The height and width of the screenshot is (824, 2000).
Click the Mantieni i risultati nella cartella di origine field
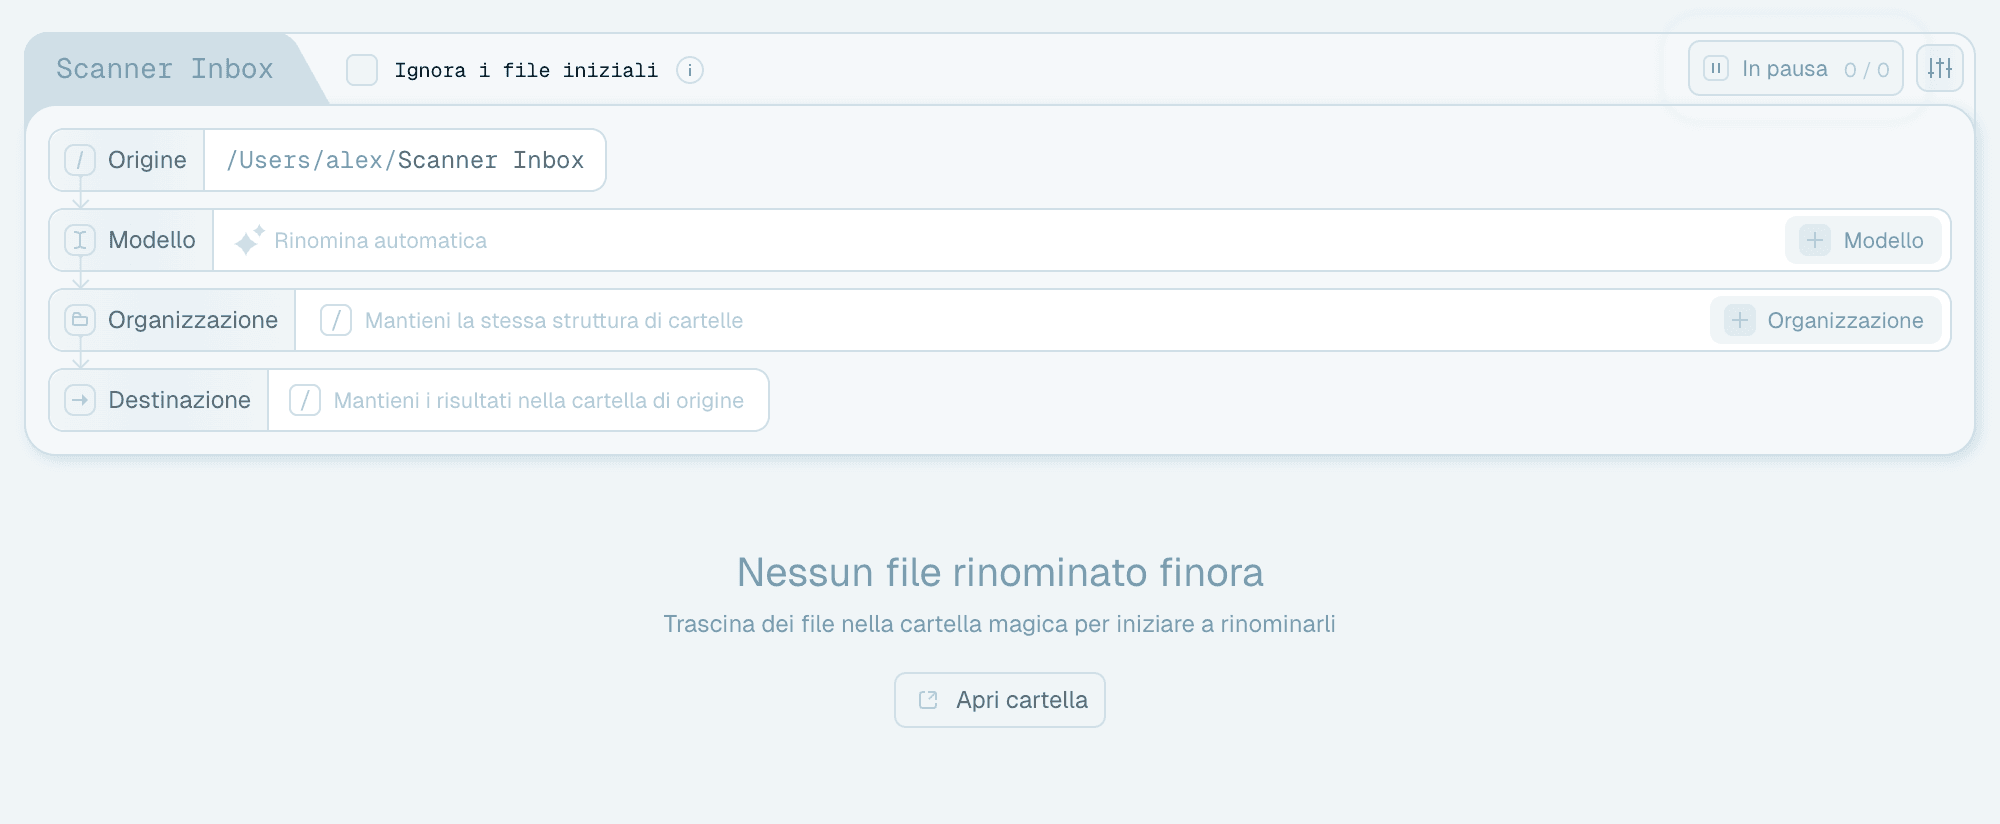(x=518, y=400)
